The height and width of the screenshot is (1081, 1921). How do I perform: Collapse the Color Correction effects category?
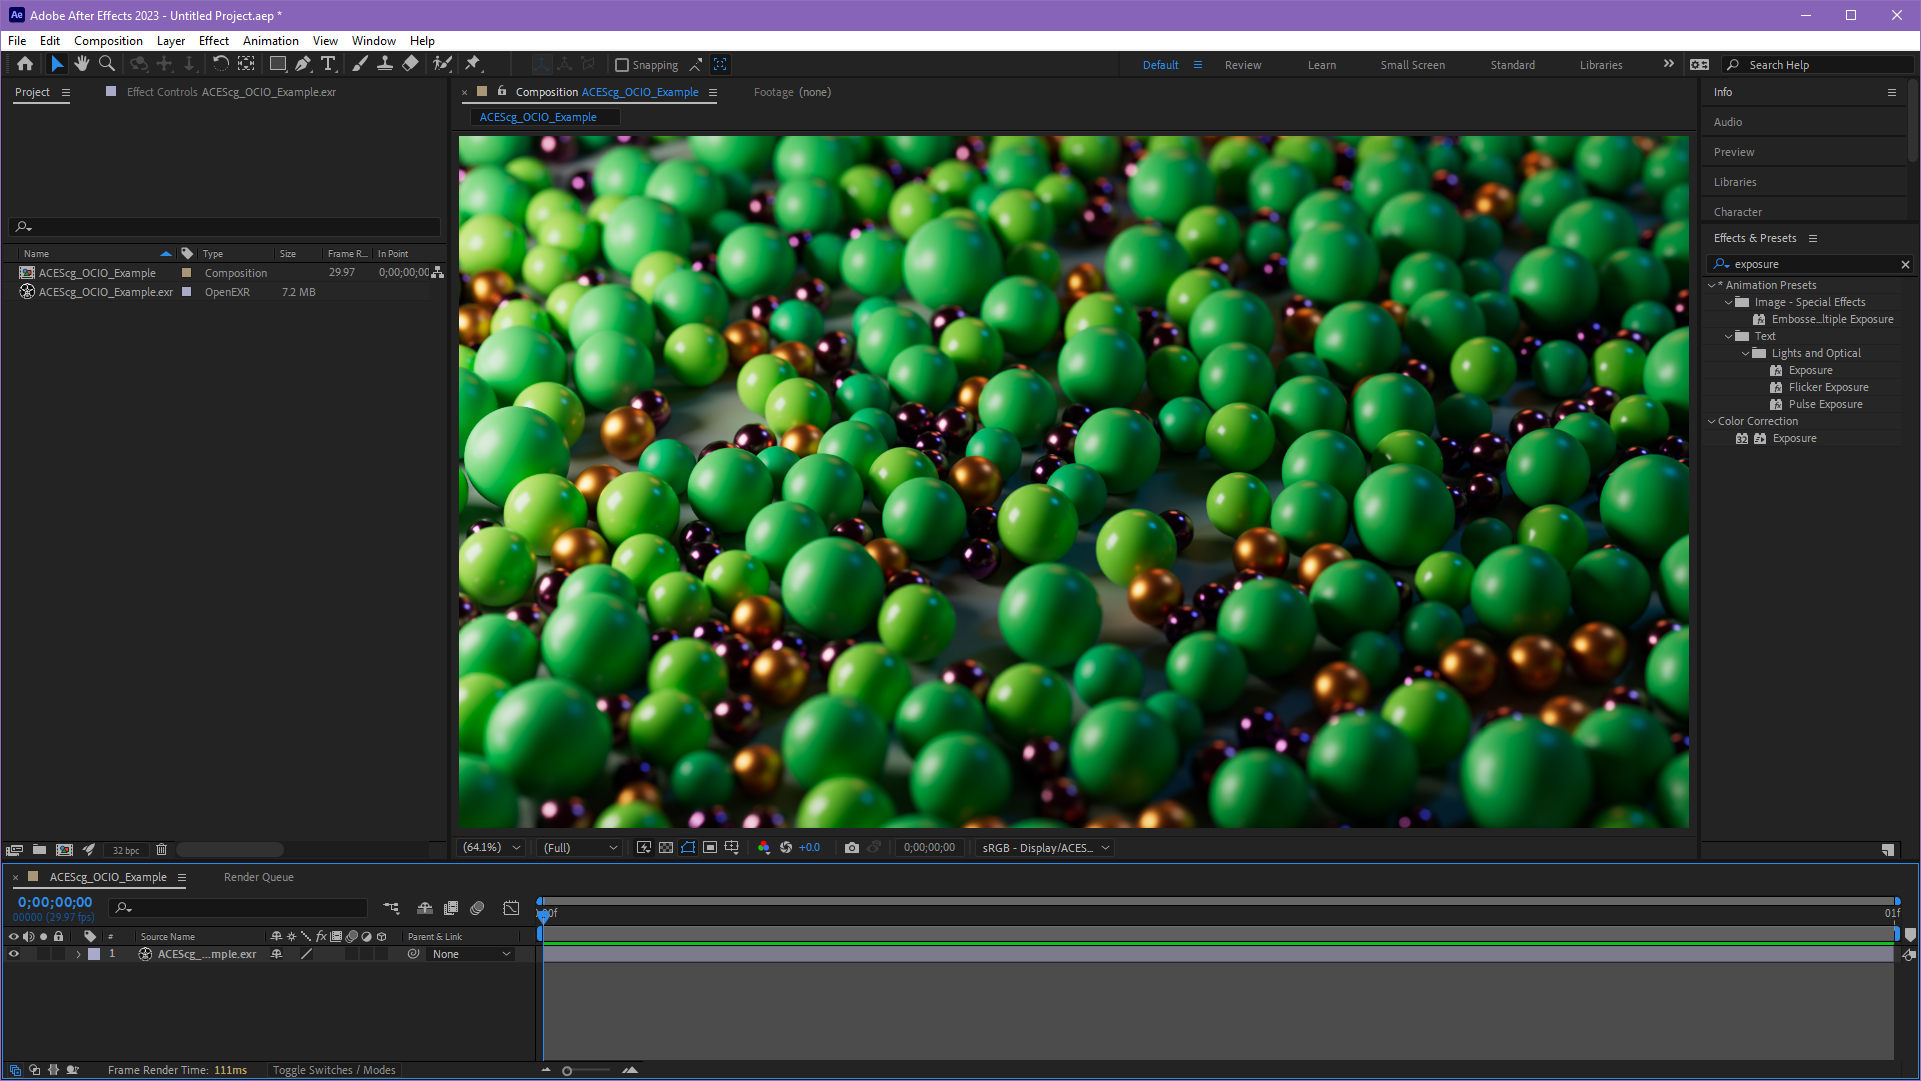tap(1711, 421)
